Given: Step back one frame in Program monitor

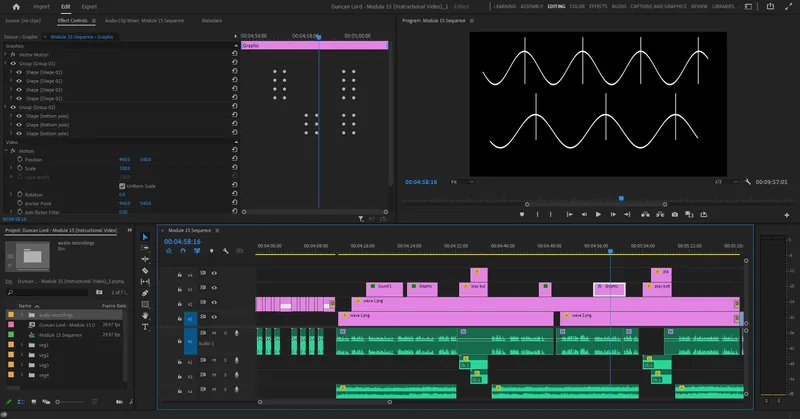Looking at the screenshot, I should pyautogui.click(x=584, y=215).
